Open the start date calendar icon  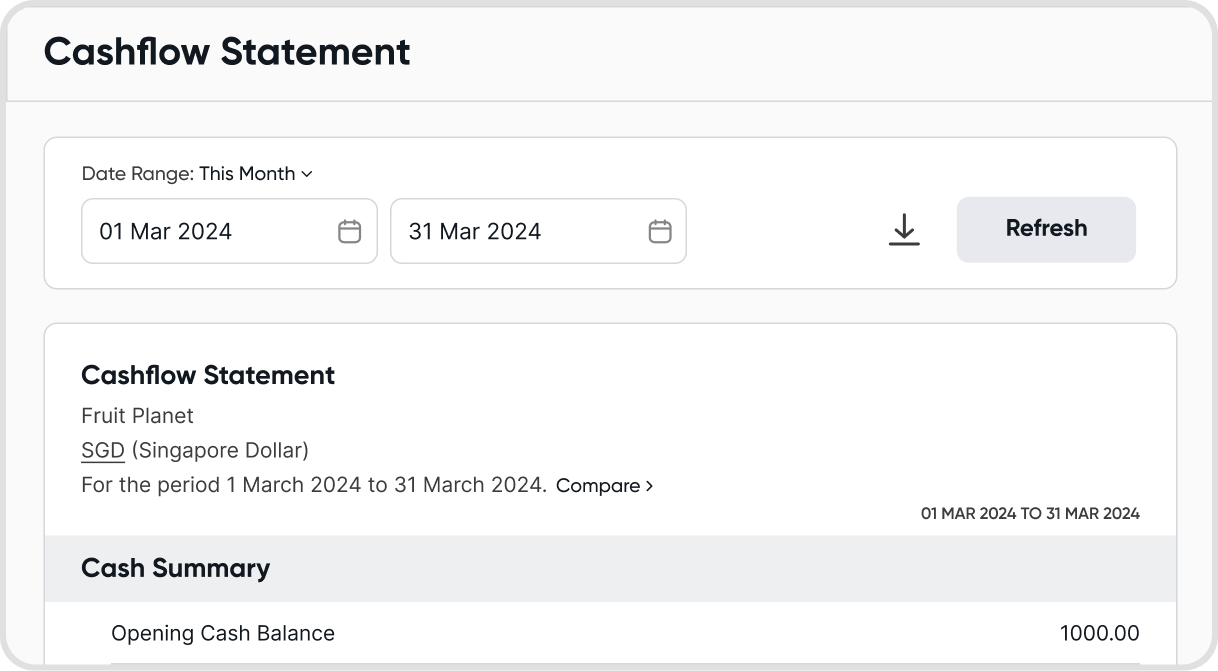click(349, 231)
